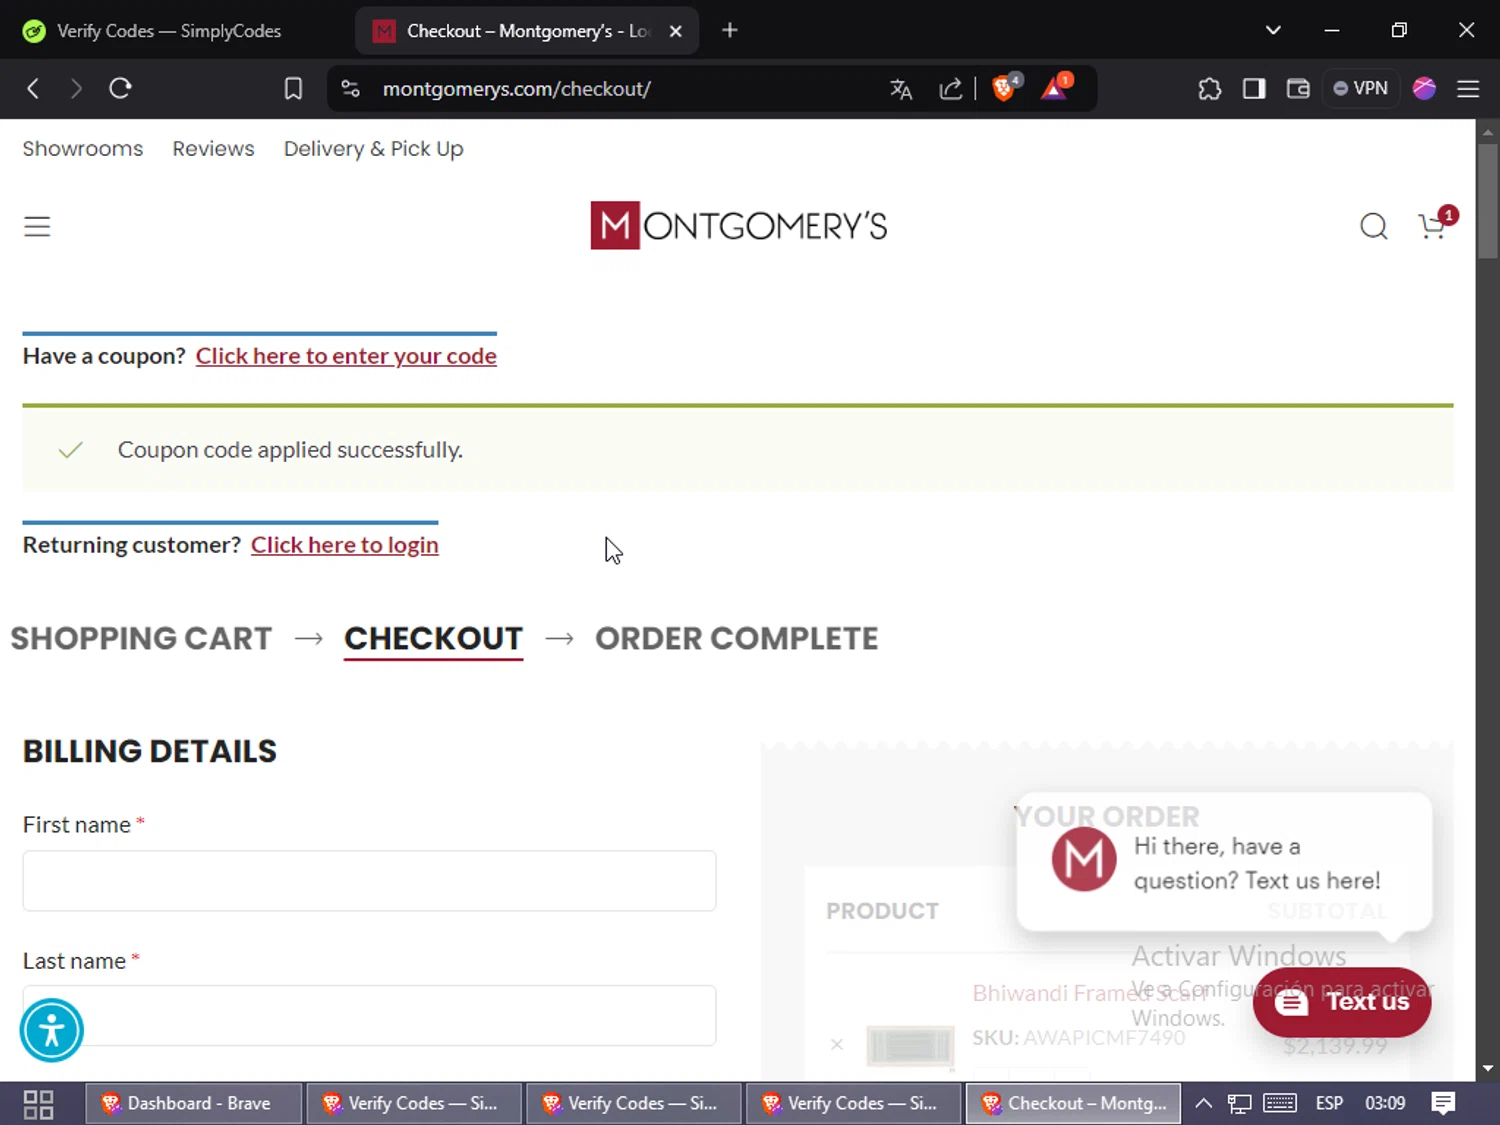Open Checkout – Montg... taskbar window
The image size is (1500, 1125).
pos(1073,1104)
